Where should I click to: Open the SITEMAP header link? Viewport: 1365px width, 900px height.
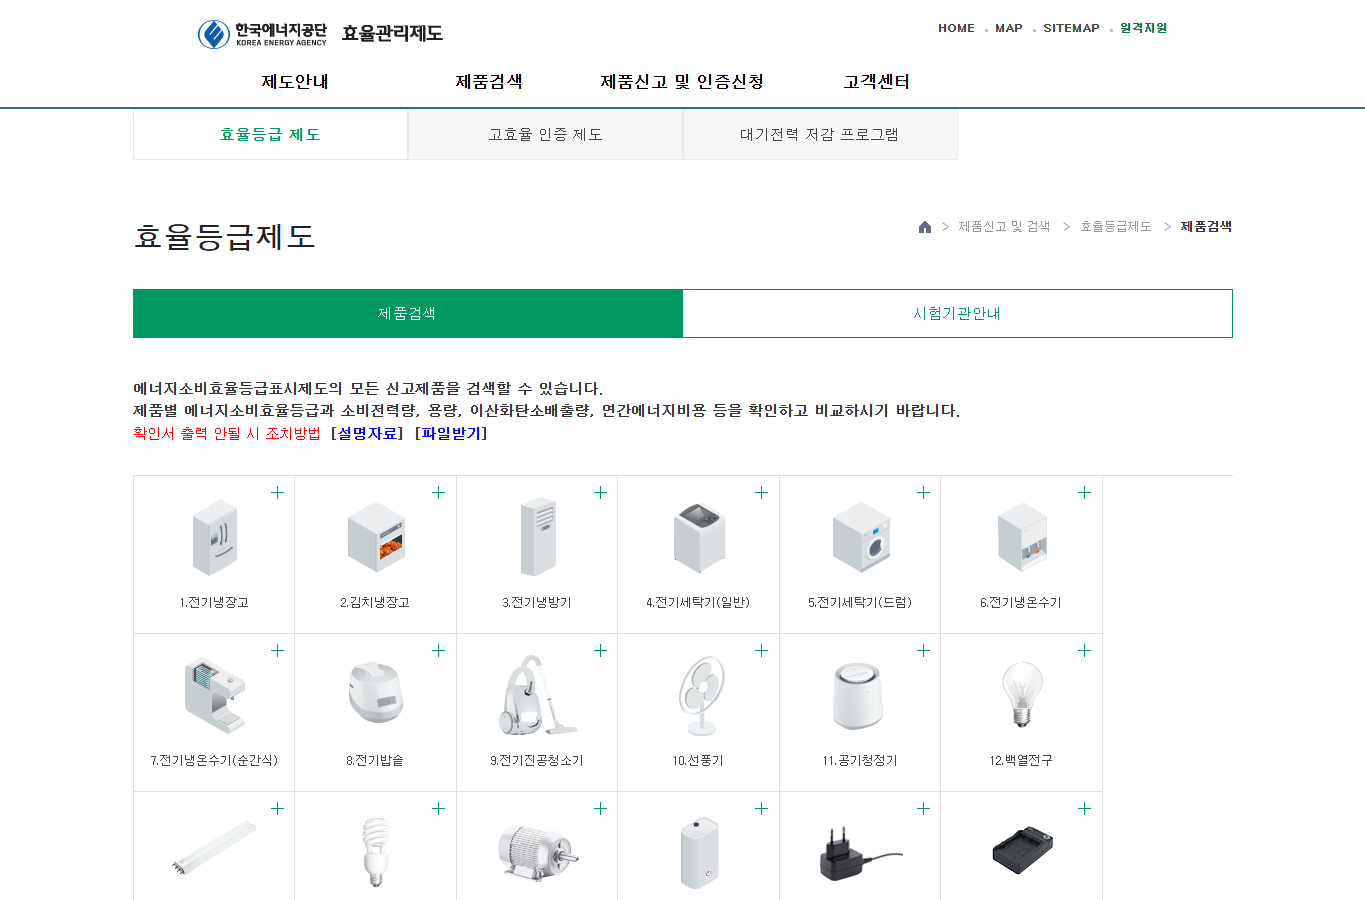pyautogui.click(x=1071, y=28)
